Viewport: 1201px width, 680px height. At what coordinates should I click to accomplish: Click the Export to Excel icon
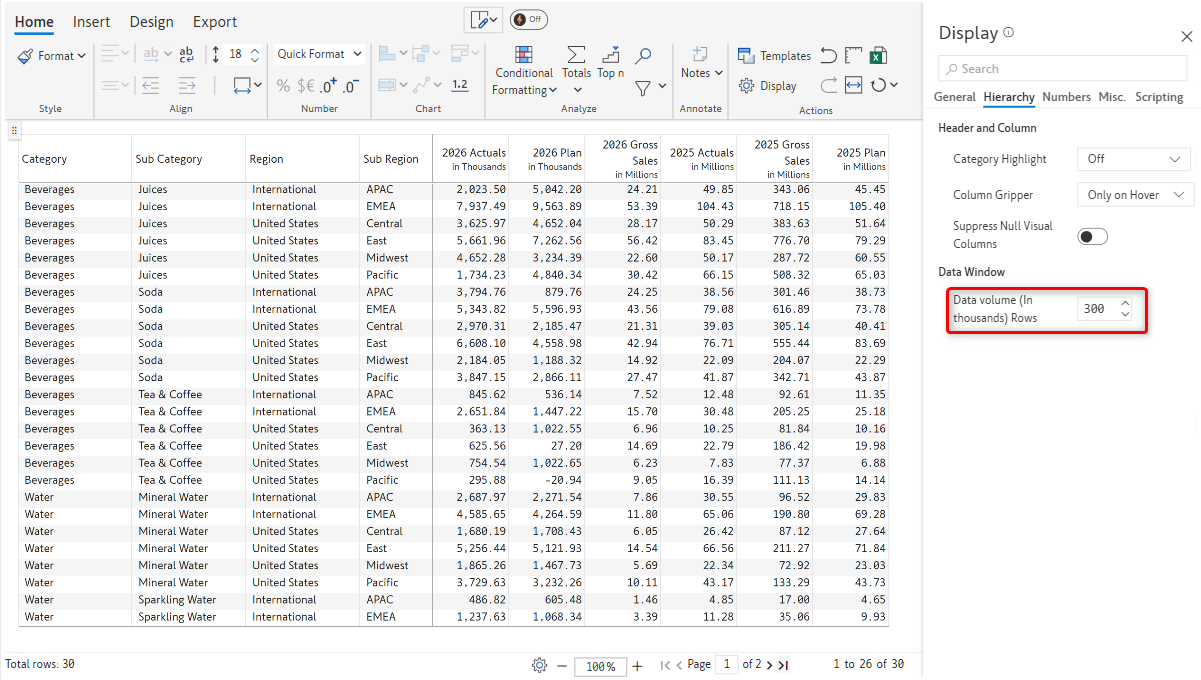pos(879,56)
